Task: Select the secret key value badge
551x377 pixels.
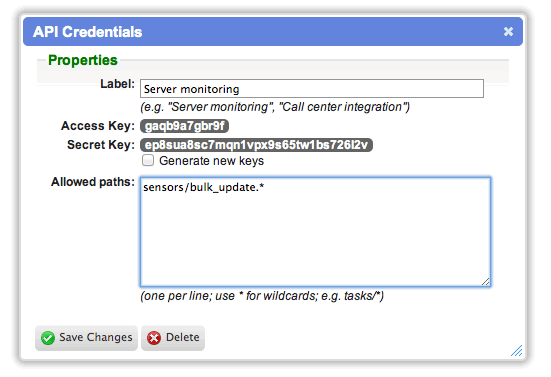Action: point(257,145)
